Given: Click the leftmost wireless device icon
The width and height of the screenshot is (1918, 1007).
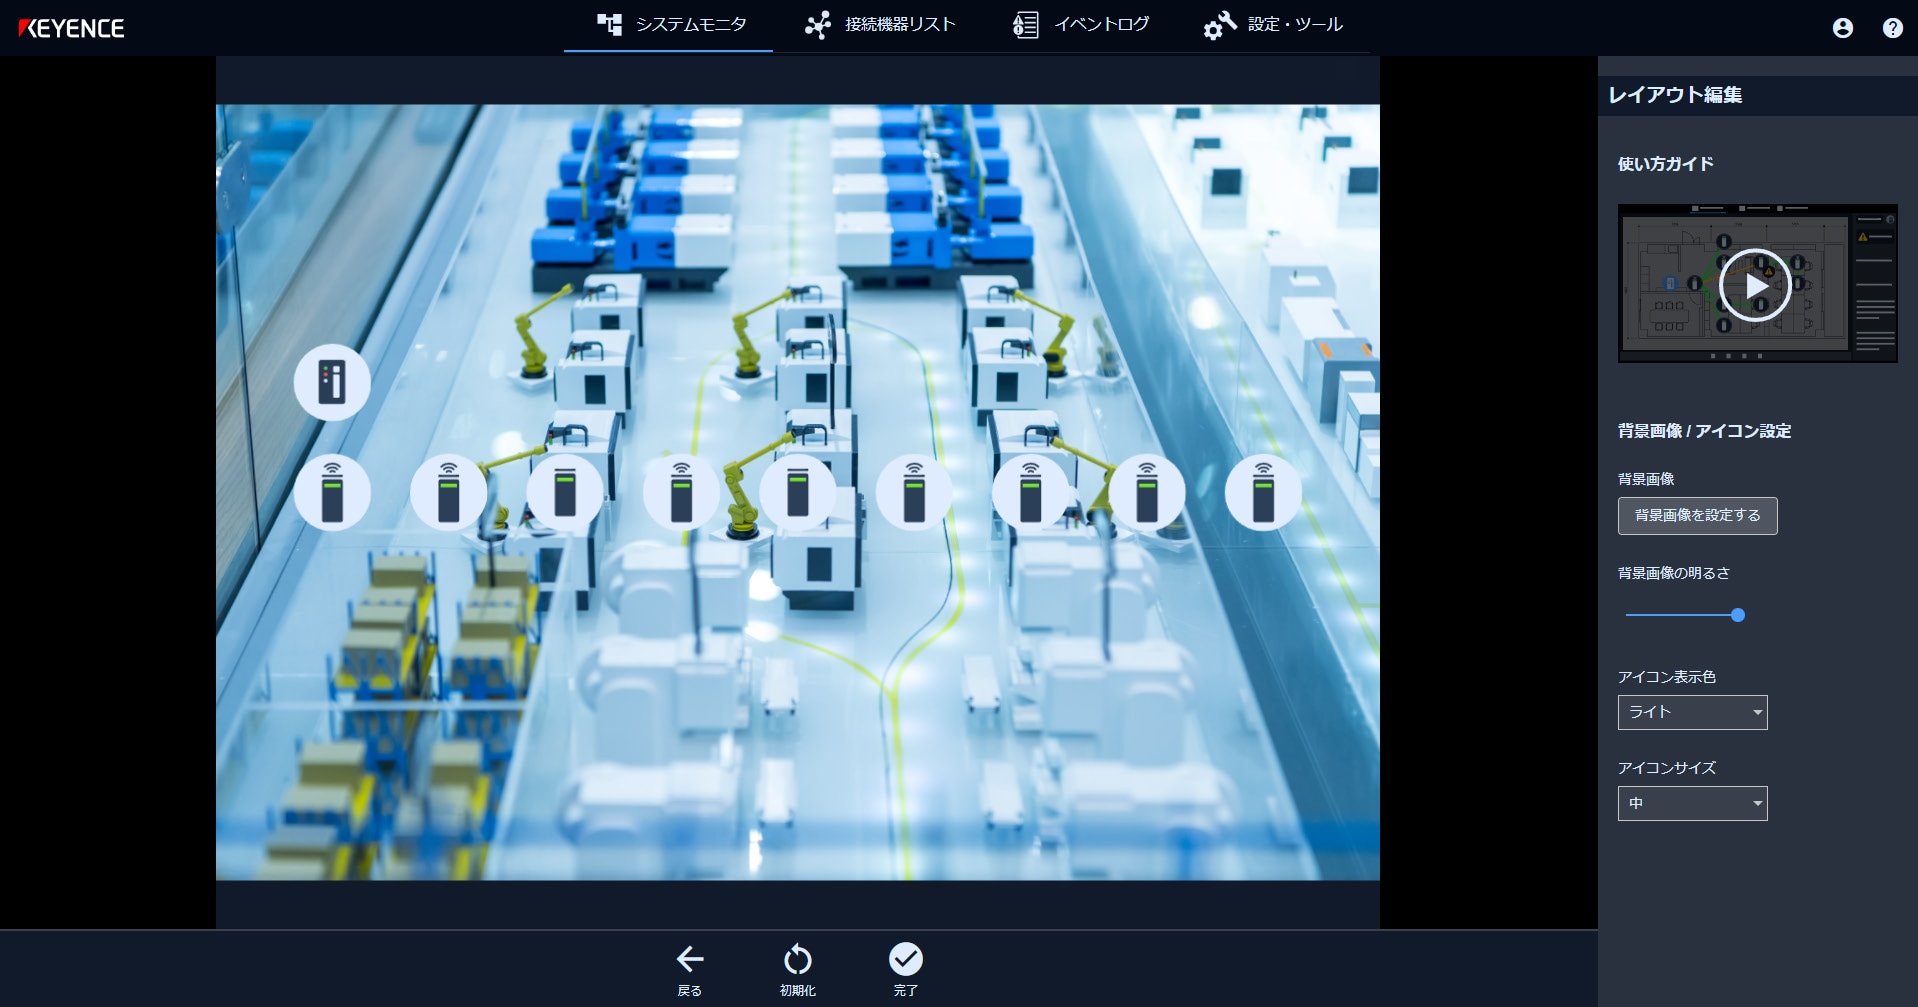Looking at the screenshot, I should tap(332, 492).
